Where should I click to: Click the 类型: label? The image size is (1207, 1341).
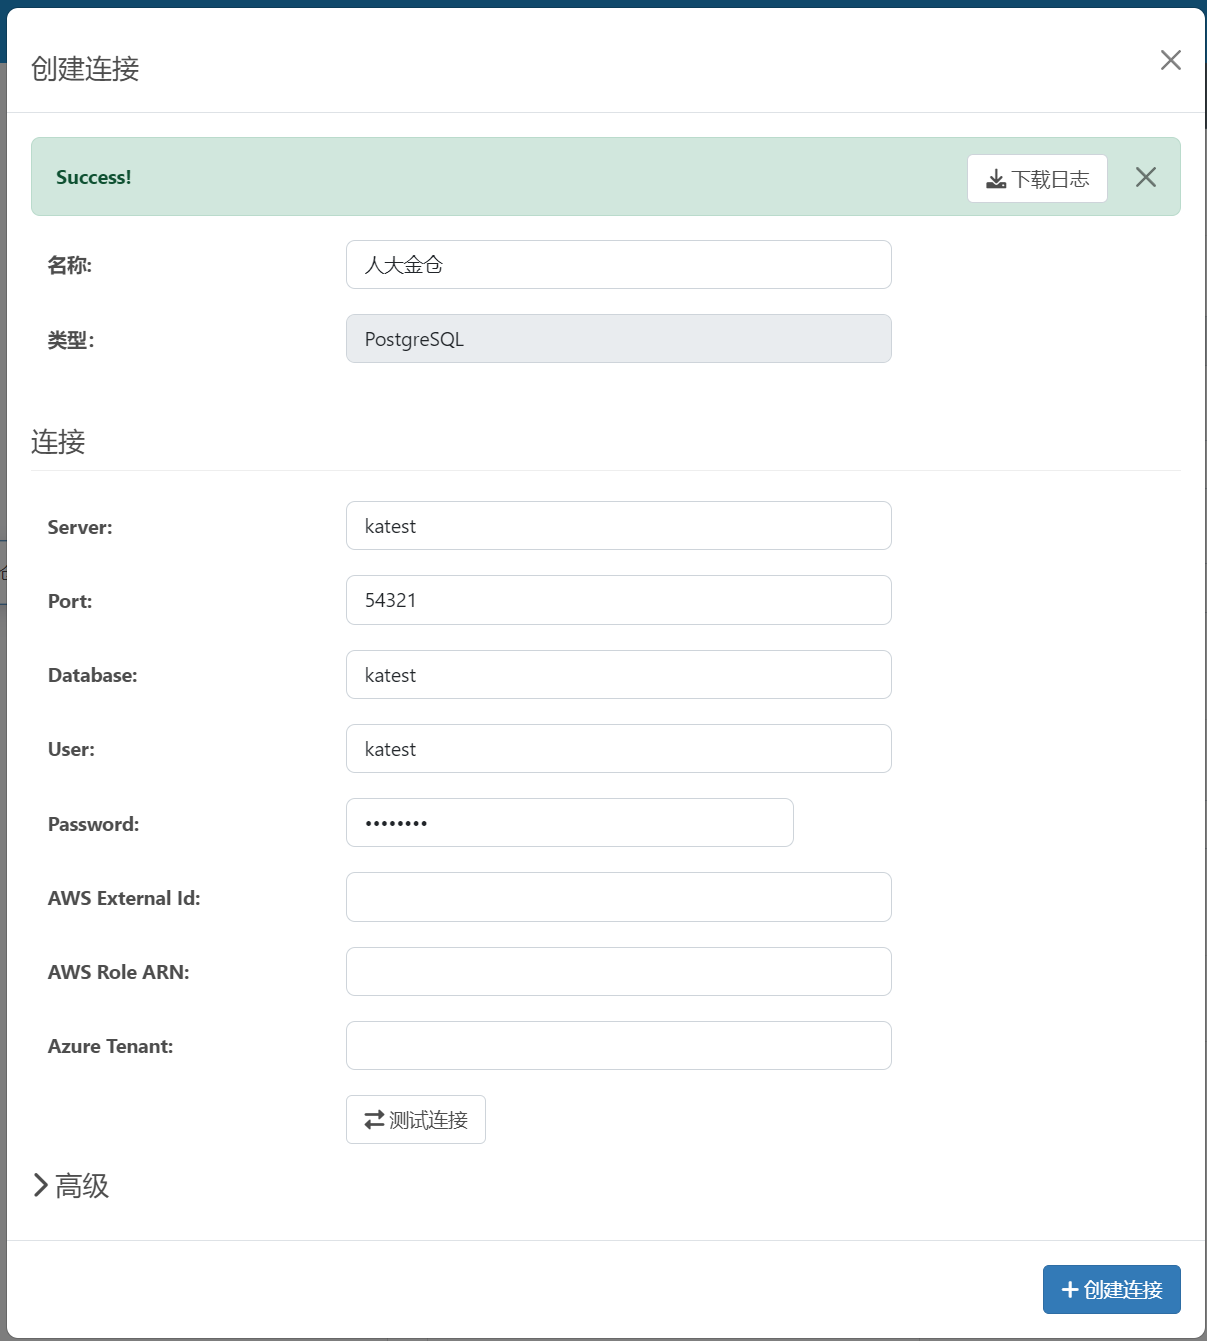coord(71,340)
